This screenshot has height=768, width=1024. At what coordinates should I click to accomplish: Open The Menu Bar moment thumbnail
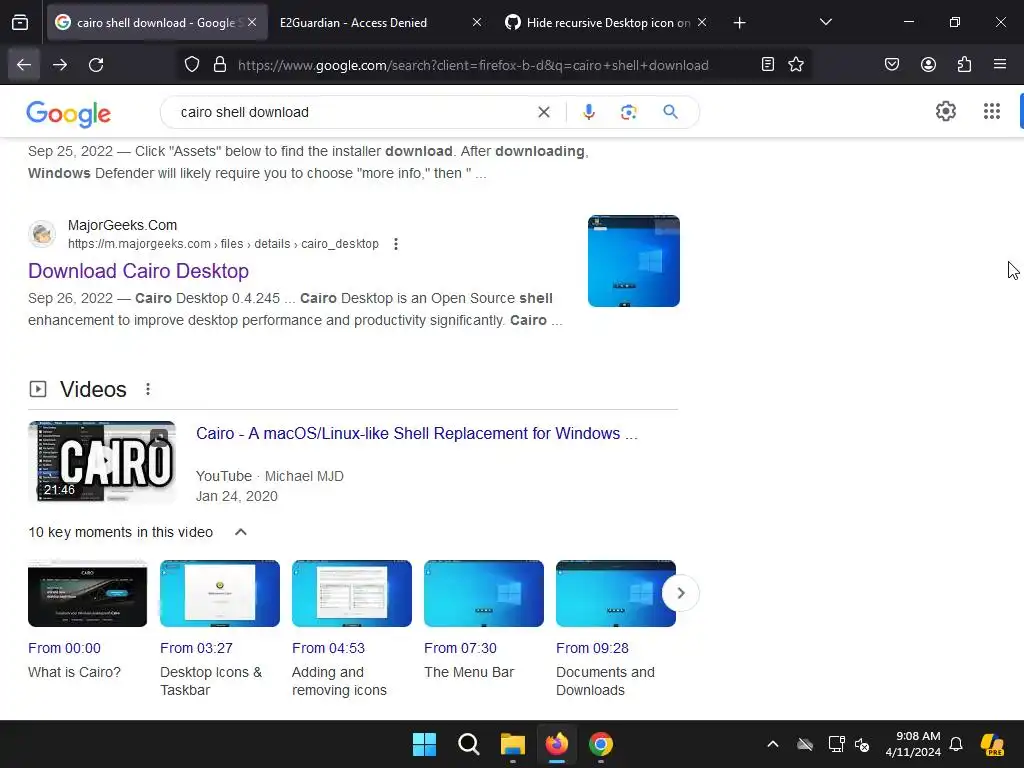tap(483, 593)
